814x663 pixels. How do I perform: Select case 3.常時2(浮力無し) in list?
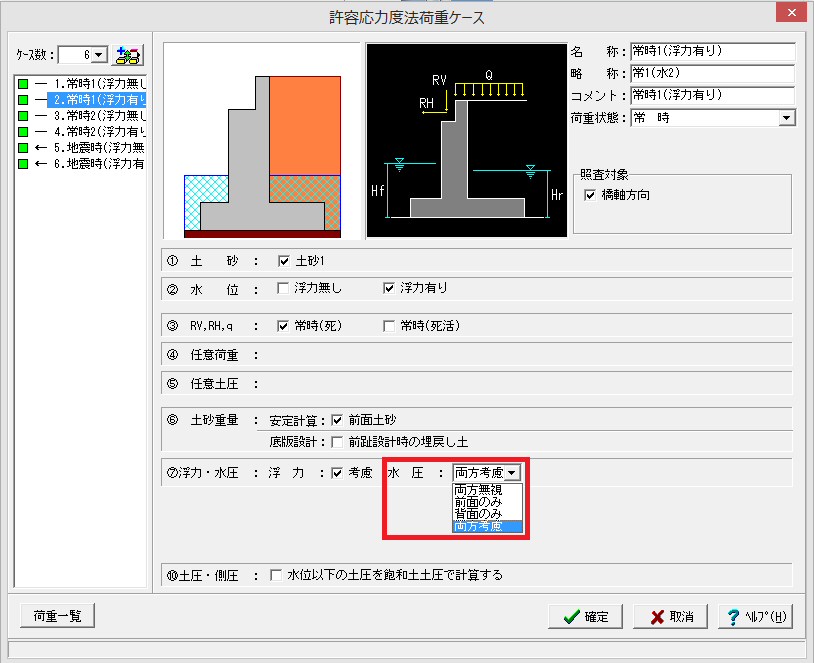coord(100,116)
